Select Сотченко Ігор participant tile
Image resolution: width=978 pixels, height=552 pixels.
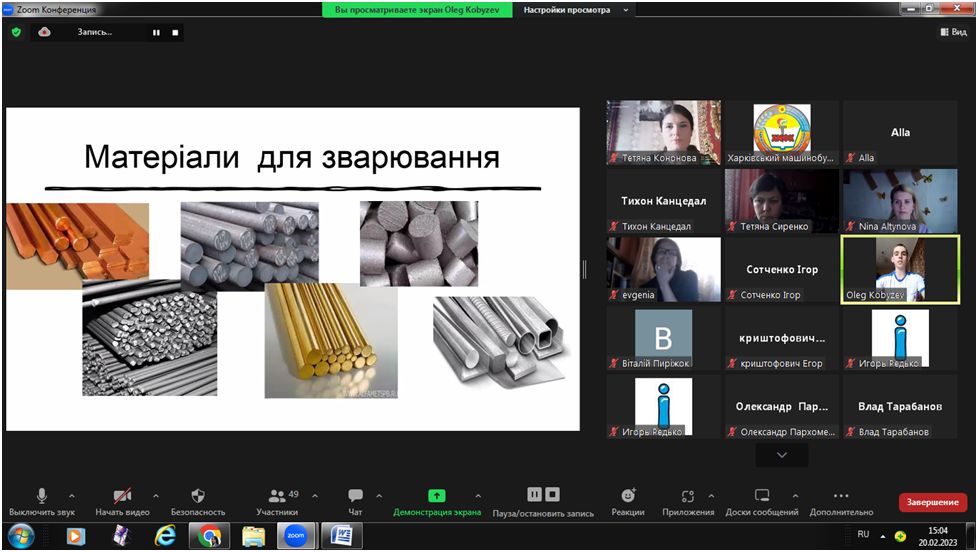pyautogui.click(x=782, y=269)
